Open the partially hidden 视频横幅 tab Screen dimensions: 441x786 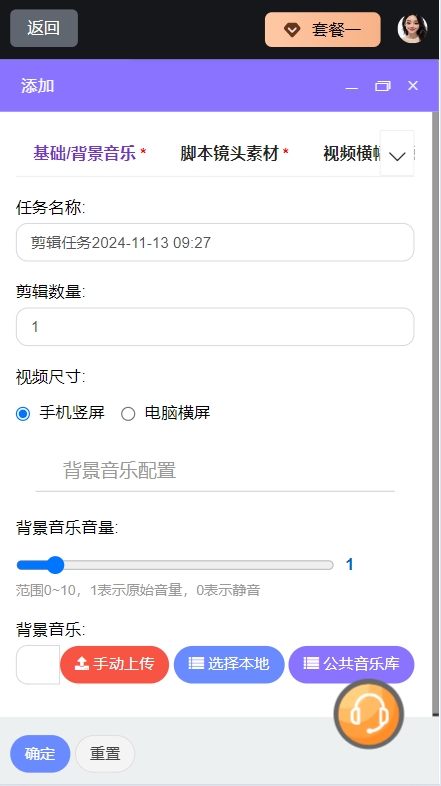[x=351, y=153]
